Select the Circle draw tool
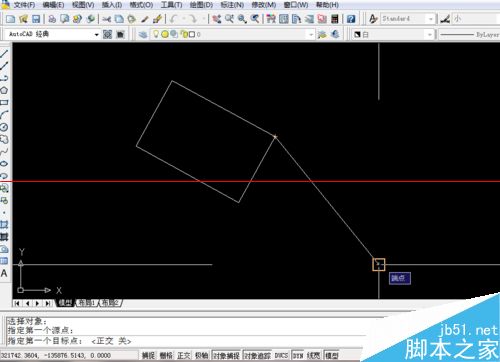The width and height of the screenshot is (500, 362). (x=4, y=127)
